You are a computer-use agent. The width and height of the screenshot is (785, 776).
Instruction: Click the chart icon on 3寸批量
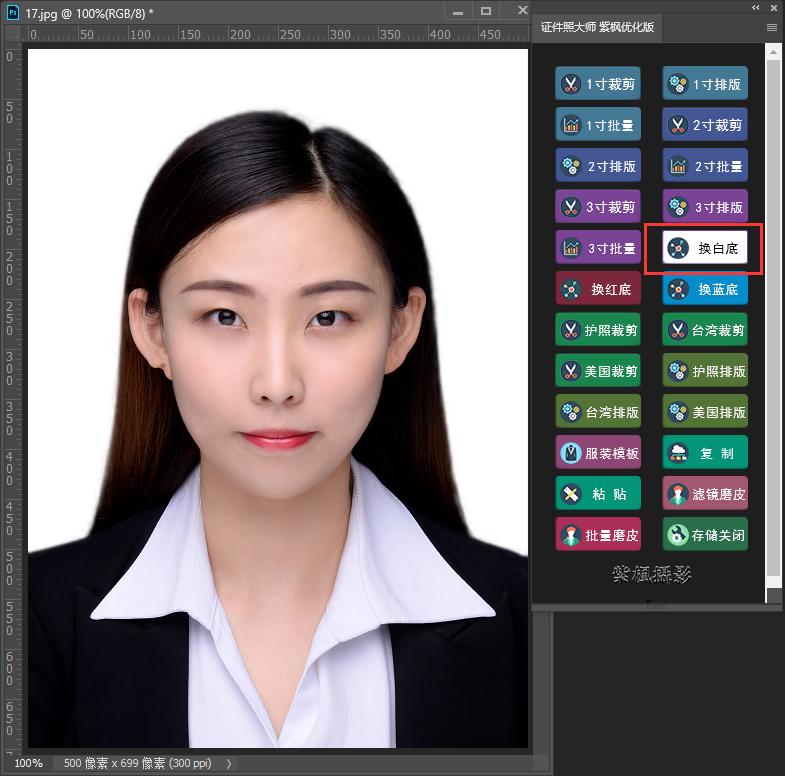[x=571, y=247]
